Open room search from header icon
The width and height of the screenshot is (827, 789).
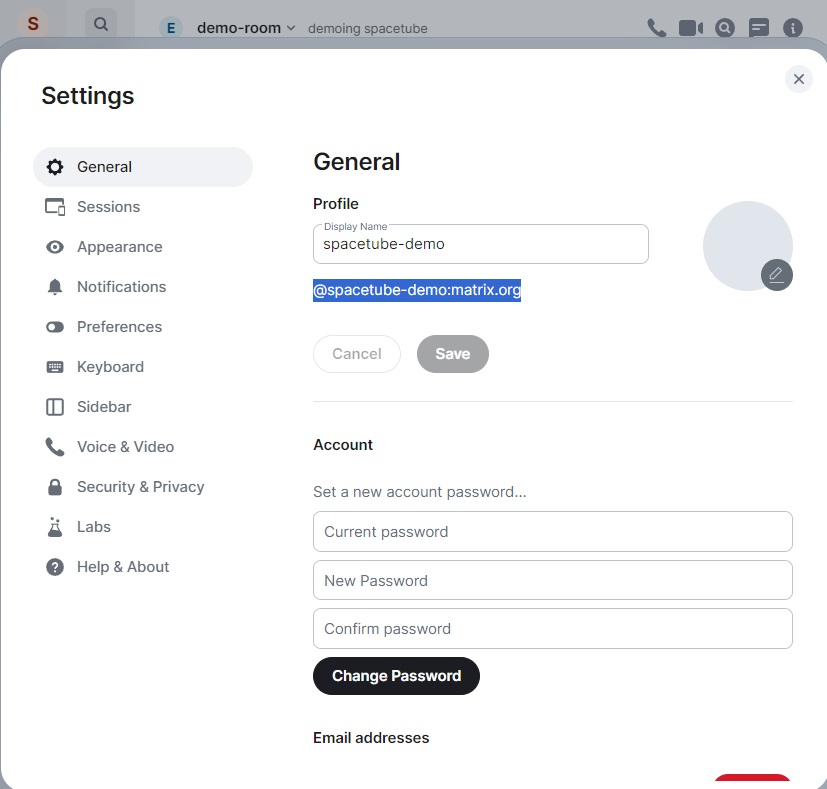click(x=725, y=27)
